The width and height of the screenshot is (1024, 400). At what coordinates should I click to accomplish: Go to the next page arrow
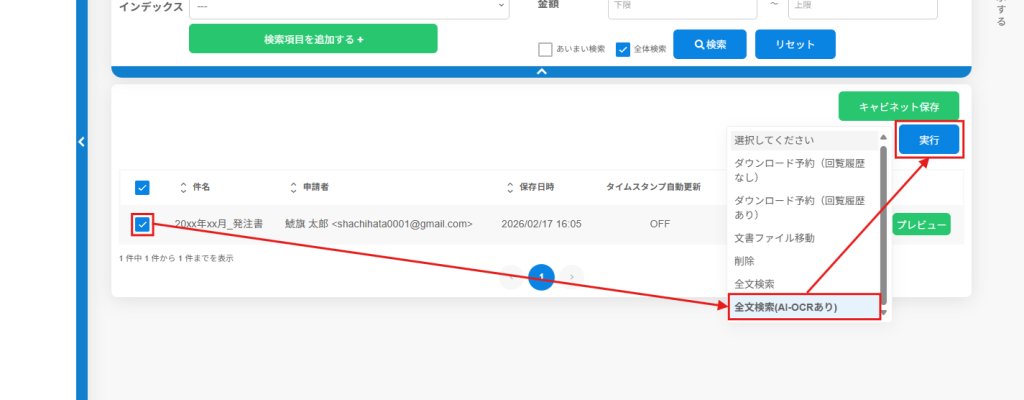coord(571,276)
